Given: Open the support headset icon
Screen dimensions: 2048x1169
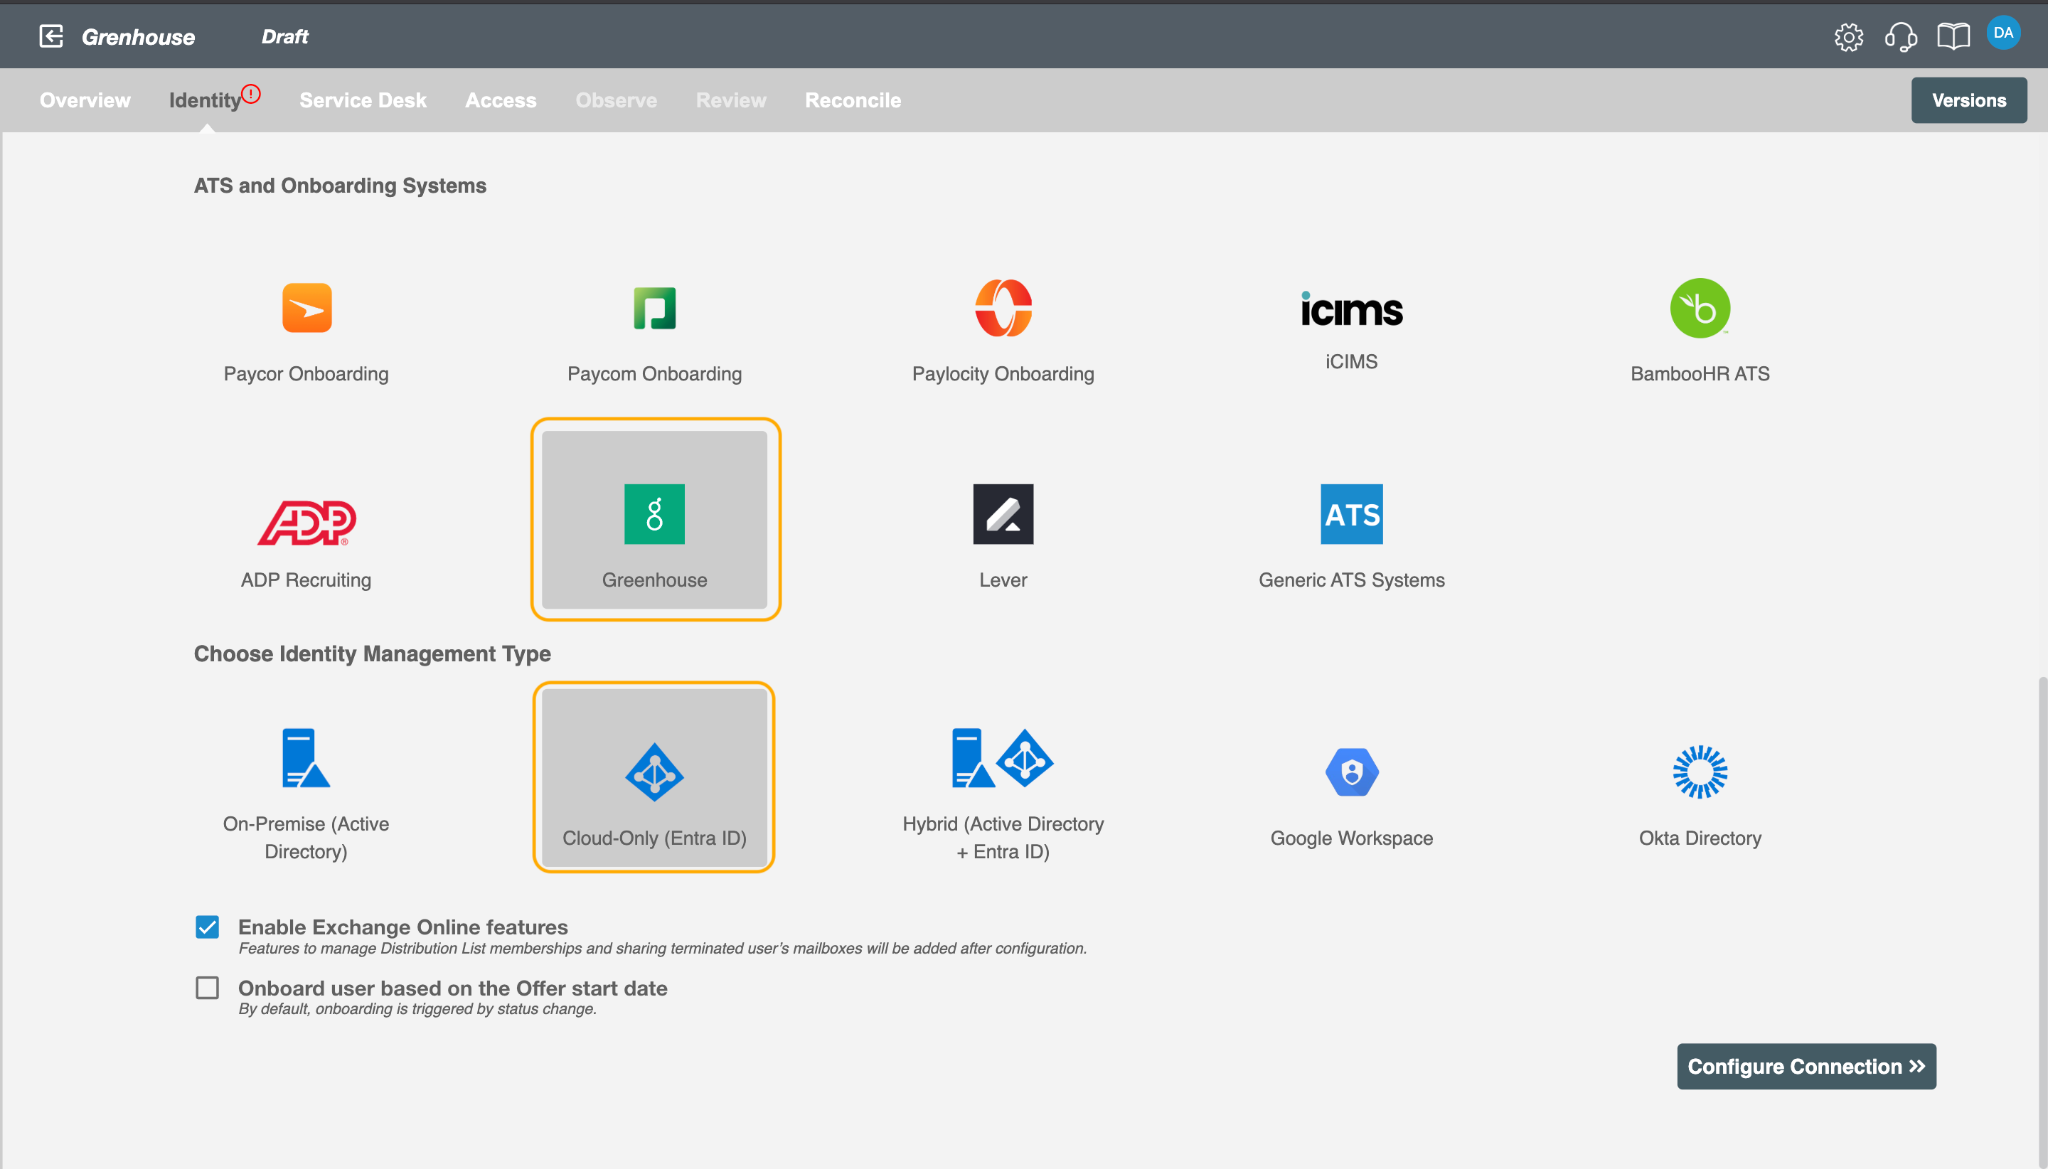Looking at the screenshot, I should click(x=1900, y=37).
